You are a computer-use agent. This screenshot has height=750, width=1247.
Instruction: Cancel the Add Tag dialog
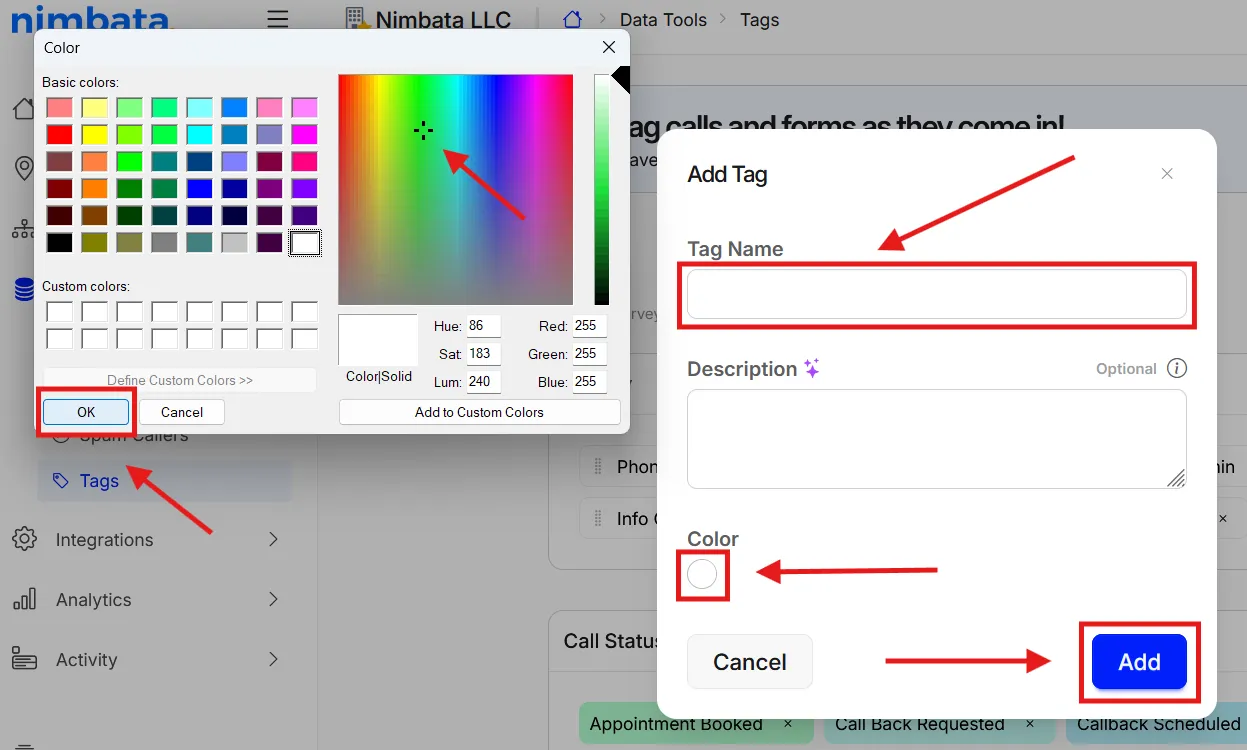pyautogui.click(x=750, y=661)
